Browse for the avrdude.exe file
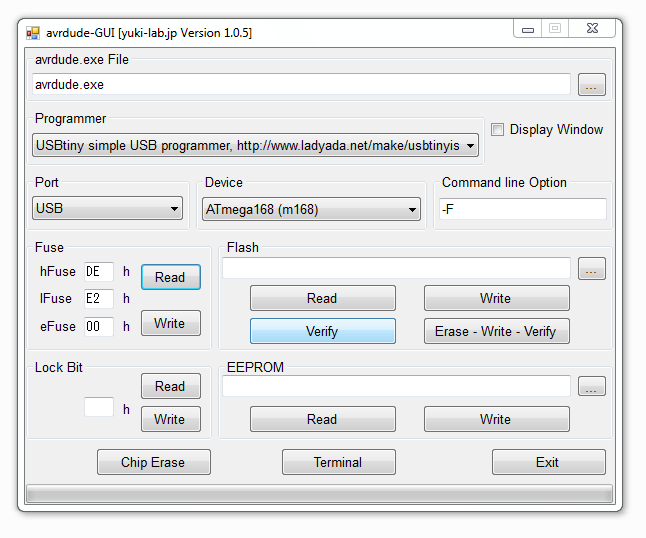Screen dimensions: 646x538 point(592,85)
